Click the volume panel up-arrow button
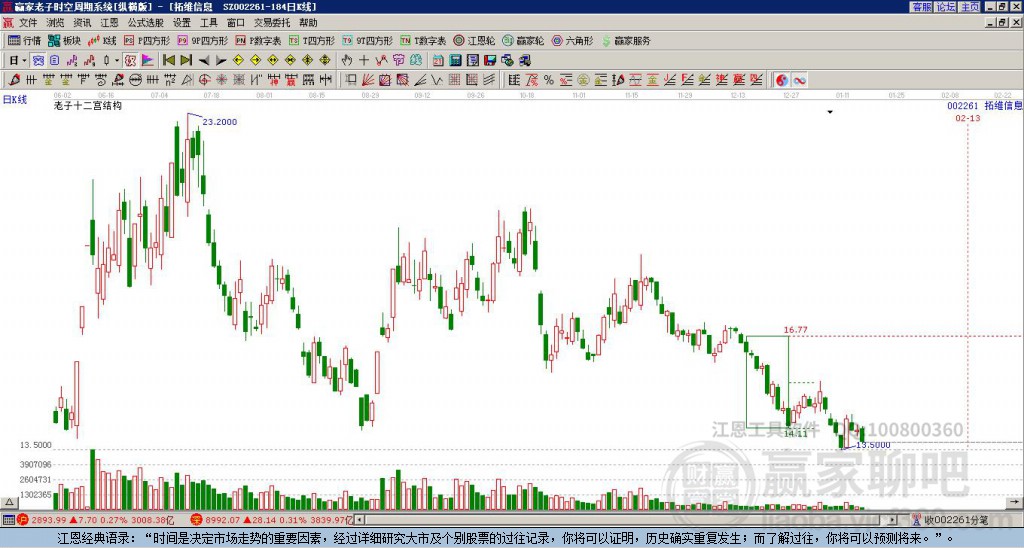Viewport: 1024px width, 548px height. (x=8, y=502)
